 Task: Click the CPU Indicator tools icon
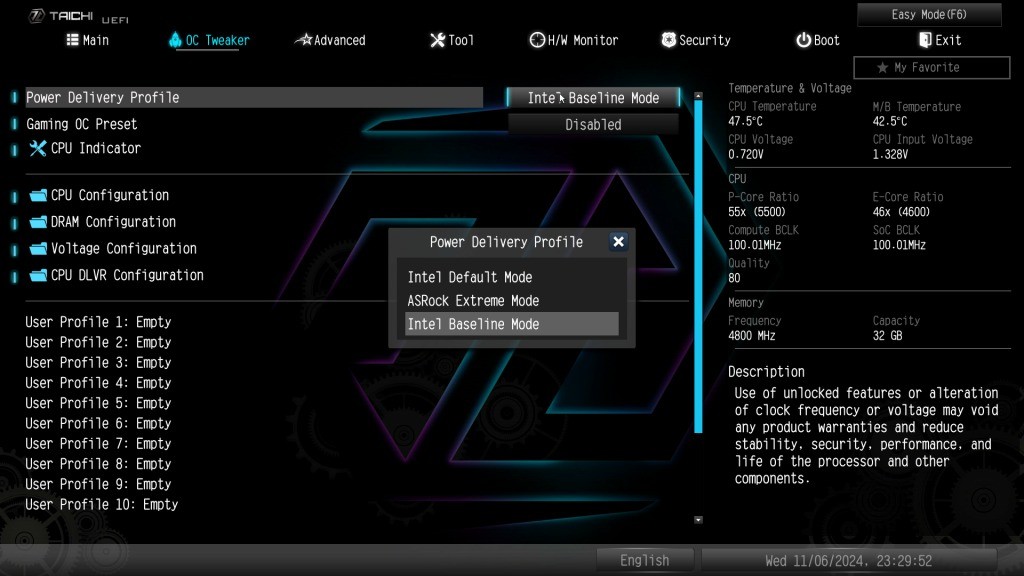pos(38,148)
